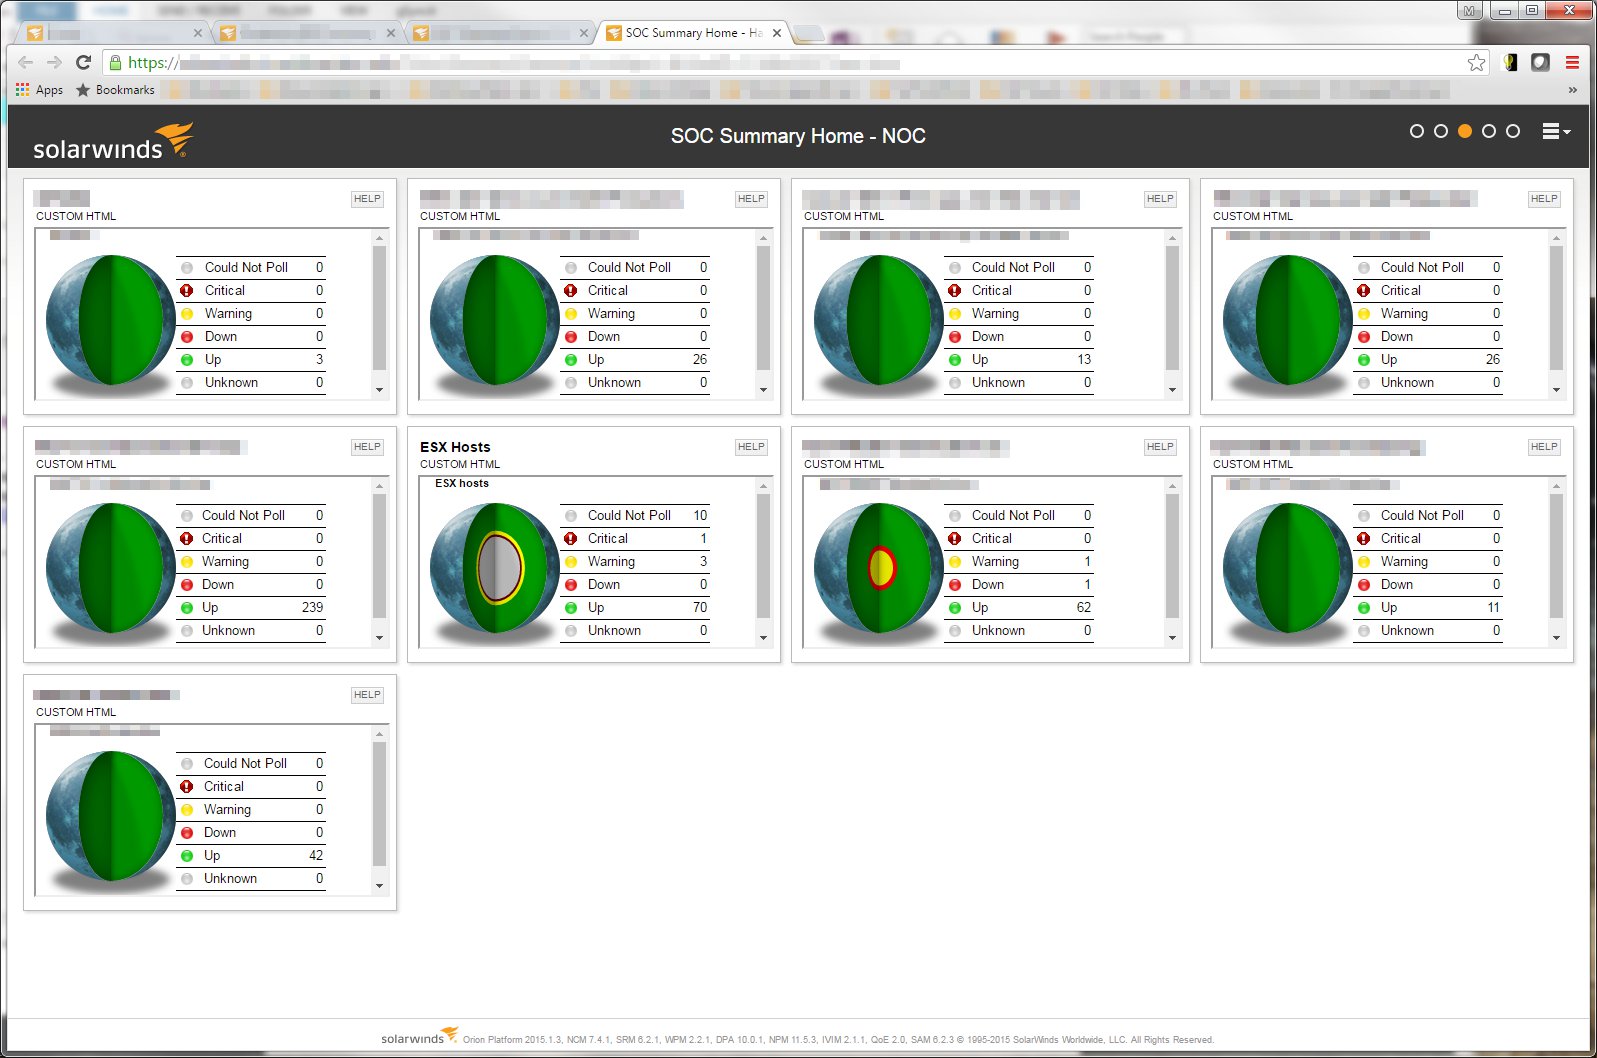1597x1058 pixels.
Task: Open HELP for the widget with 42 Up
Action: click(367, 695)
